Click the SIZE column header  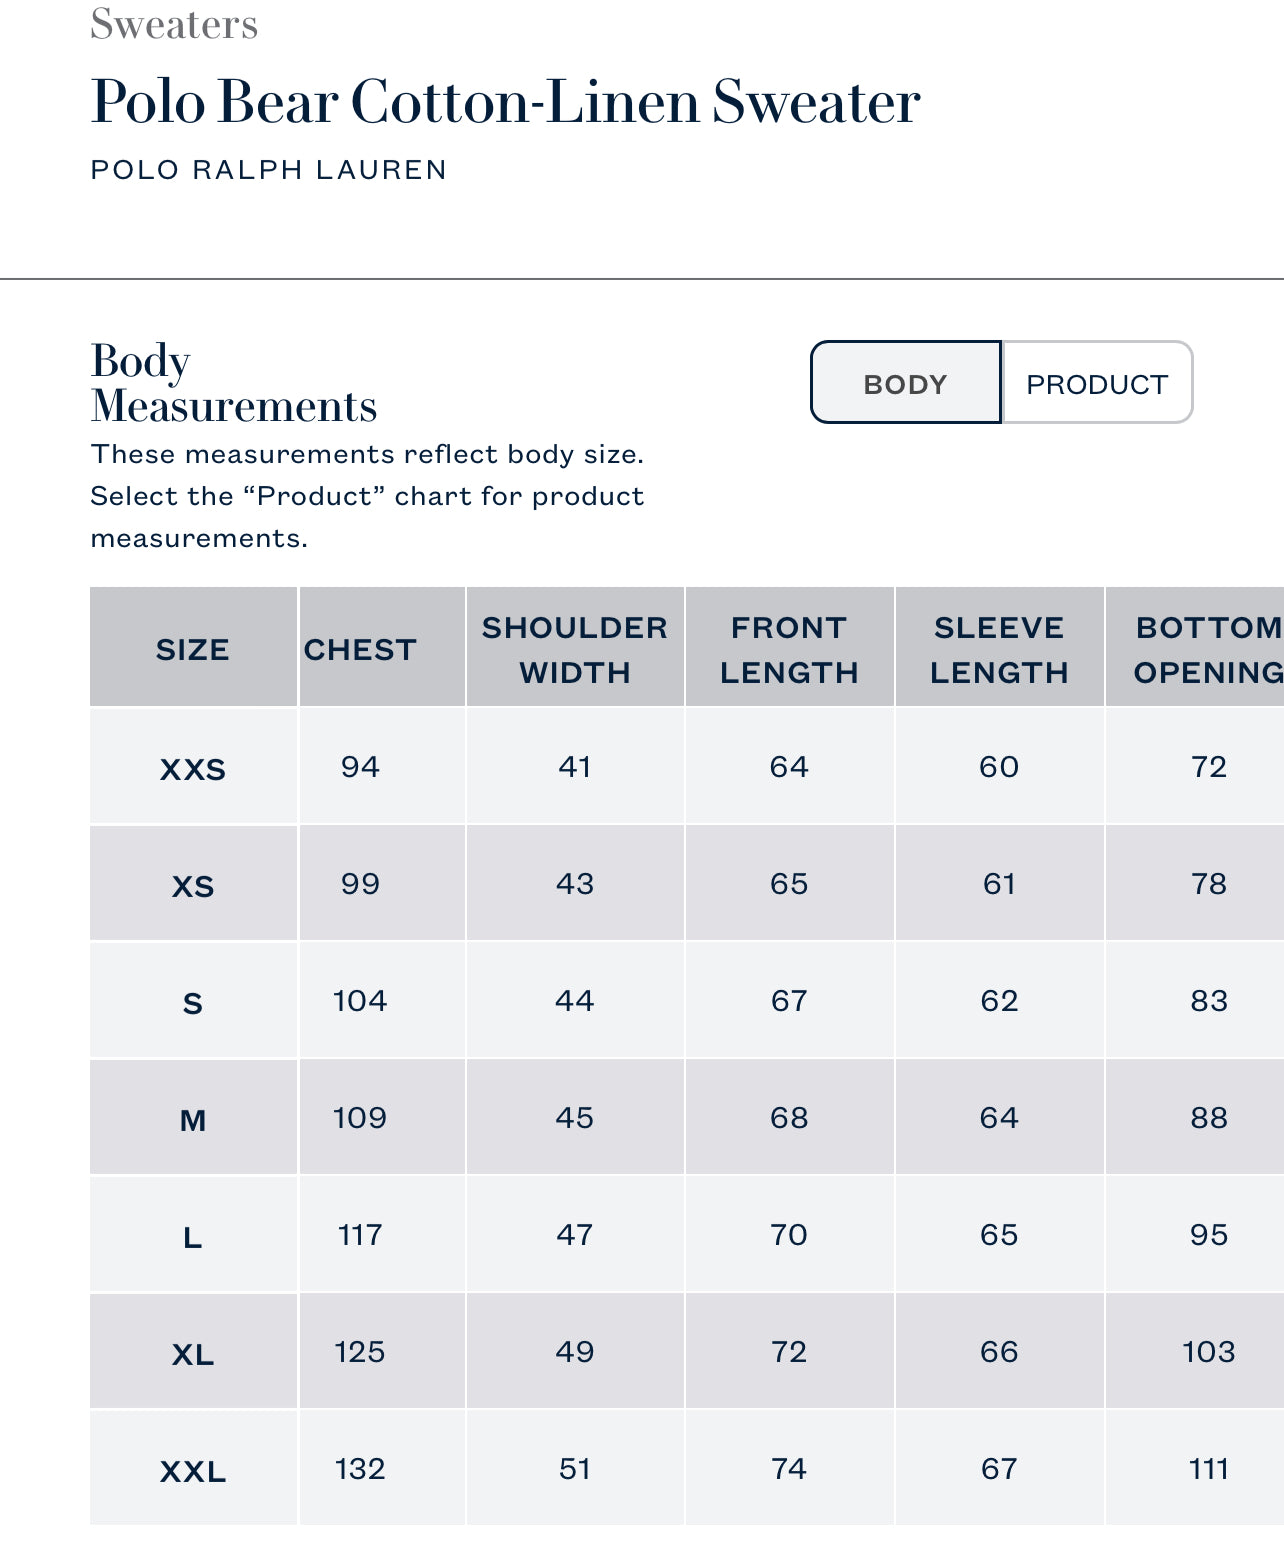[193, 650]
